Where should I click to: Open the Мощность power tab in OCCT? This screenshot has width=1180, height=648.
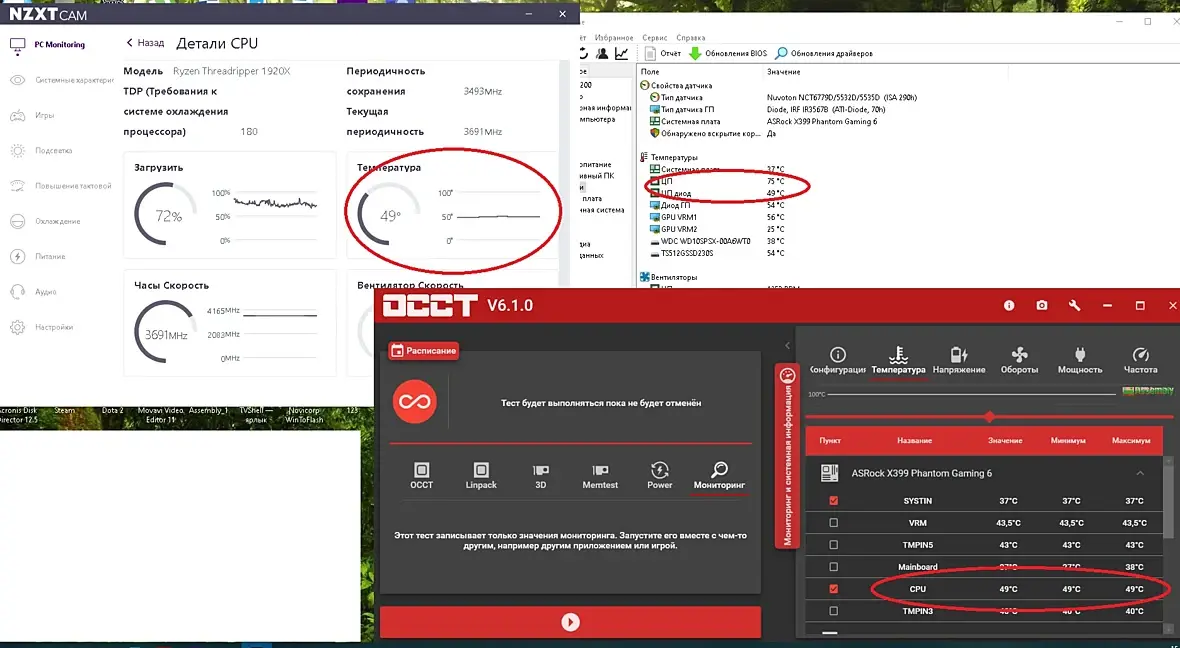pos(1080,361)
